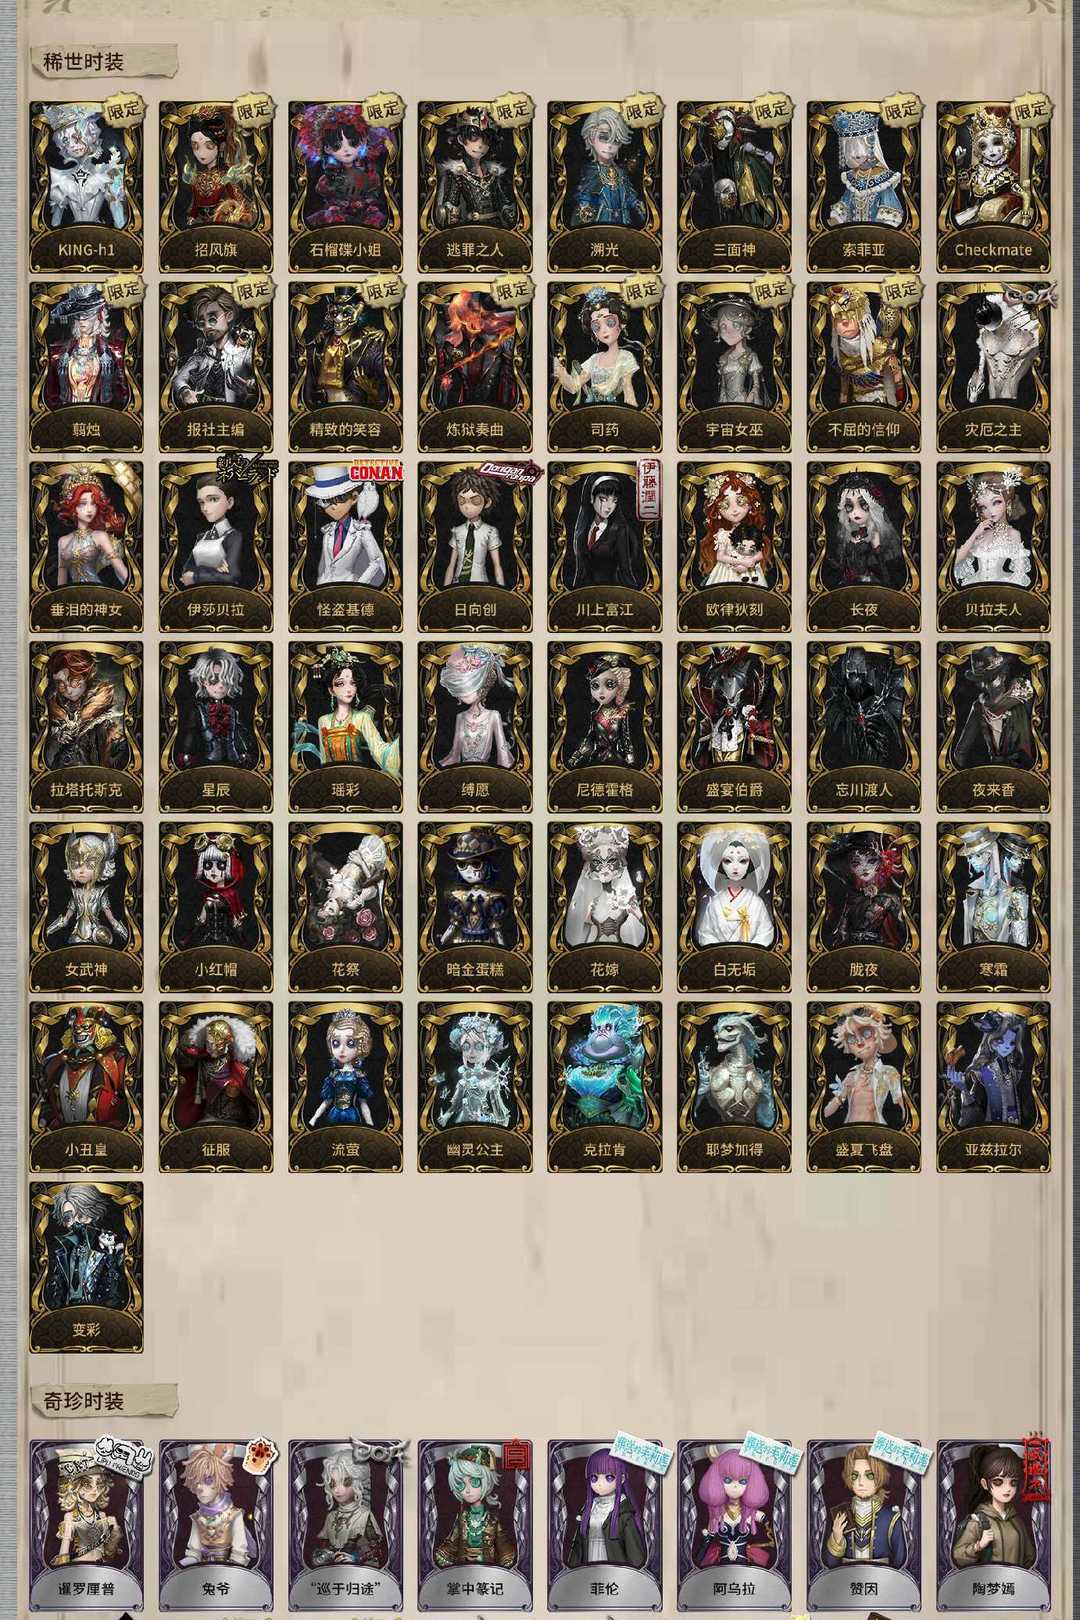The image size is (1080, 1620).
Task: Choose the 日向创 Danganronpa costume card
Action: [475, 547]
